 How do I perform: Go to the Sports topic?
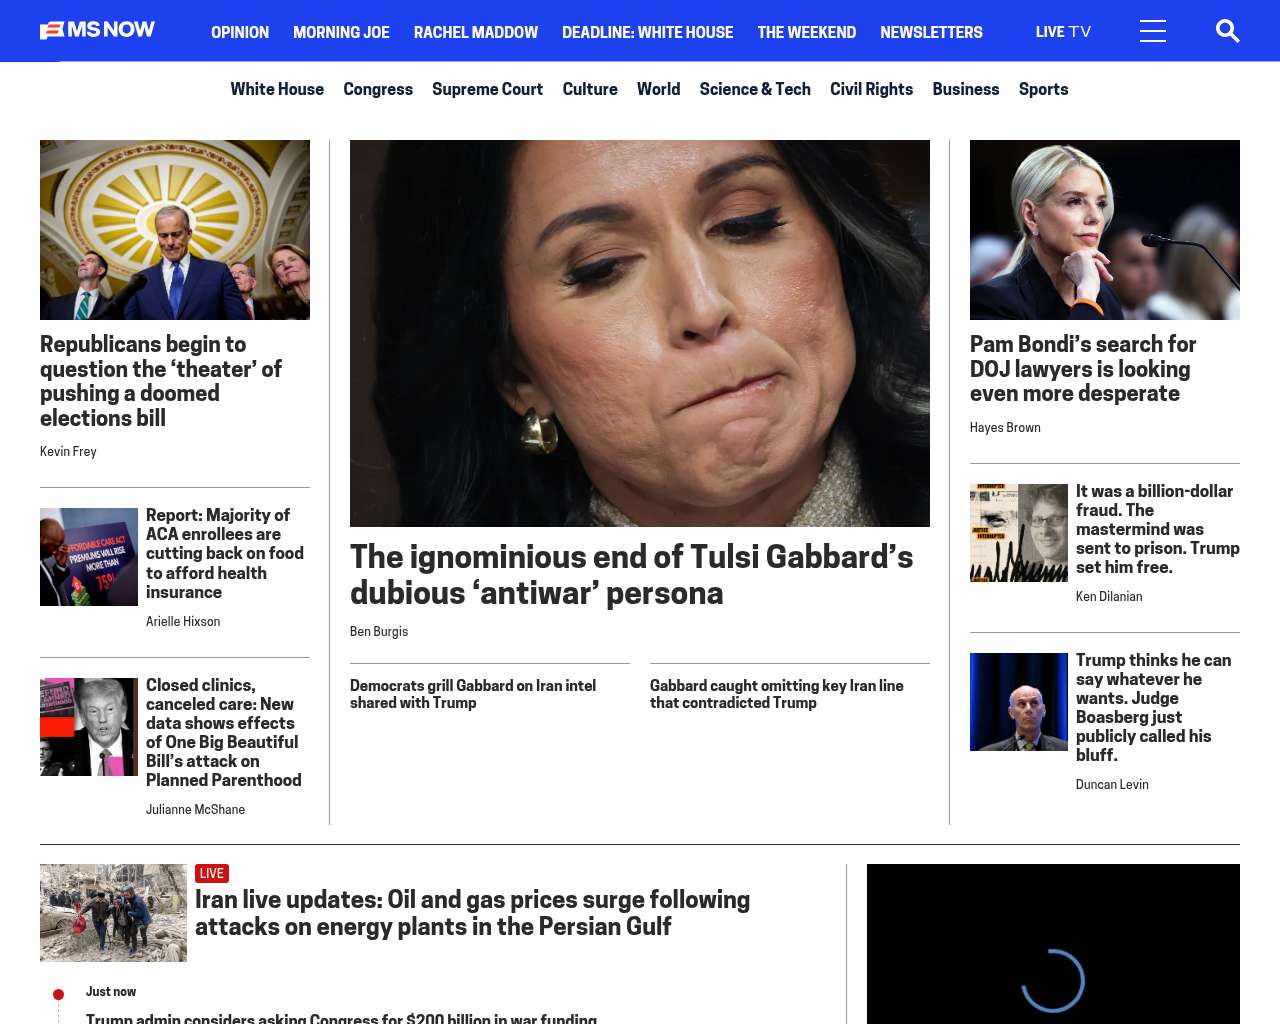pyautogui.click(x=1043, y=89)
